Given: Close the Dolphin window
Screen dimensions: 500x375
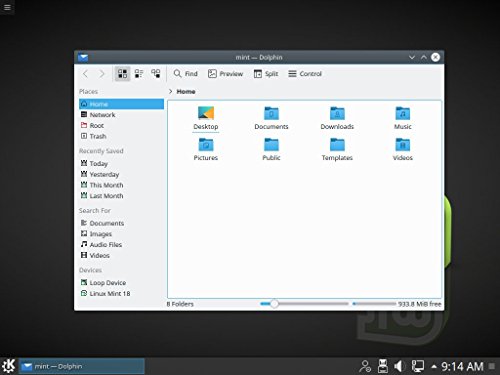Looking at the screenshot, I should click(435, 57).
